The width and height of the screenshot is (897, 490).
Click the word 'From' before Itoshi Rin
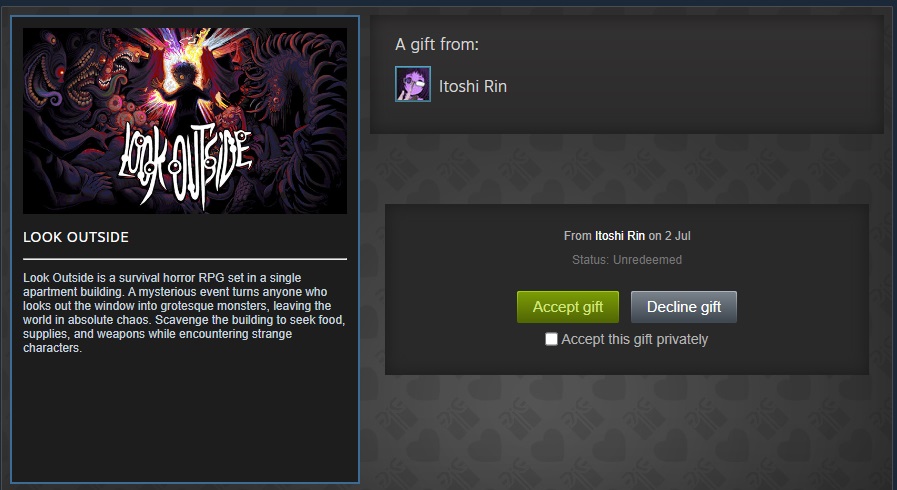click(x=577, y=236)
